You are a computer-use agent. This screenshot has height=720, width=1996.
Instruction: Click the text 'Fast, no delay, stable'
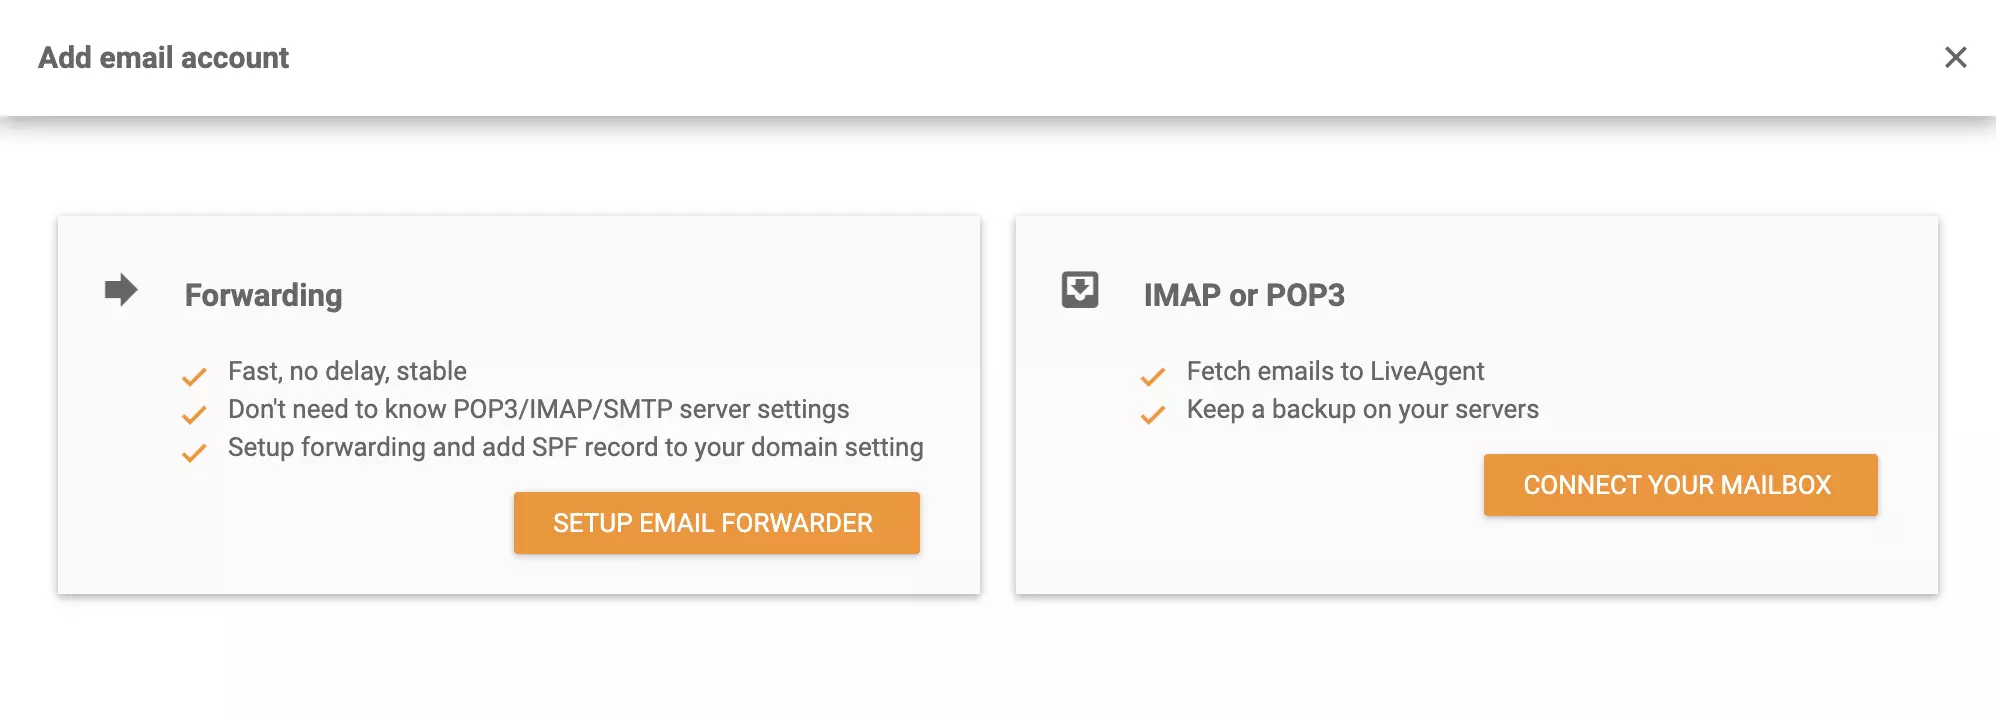(347, 371)
